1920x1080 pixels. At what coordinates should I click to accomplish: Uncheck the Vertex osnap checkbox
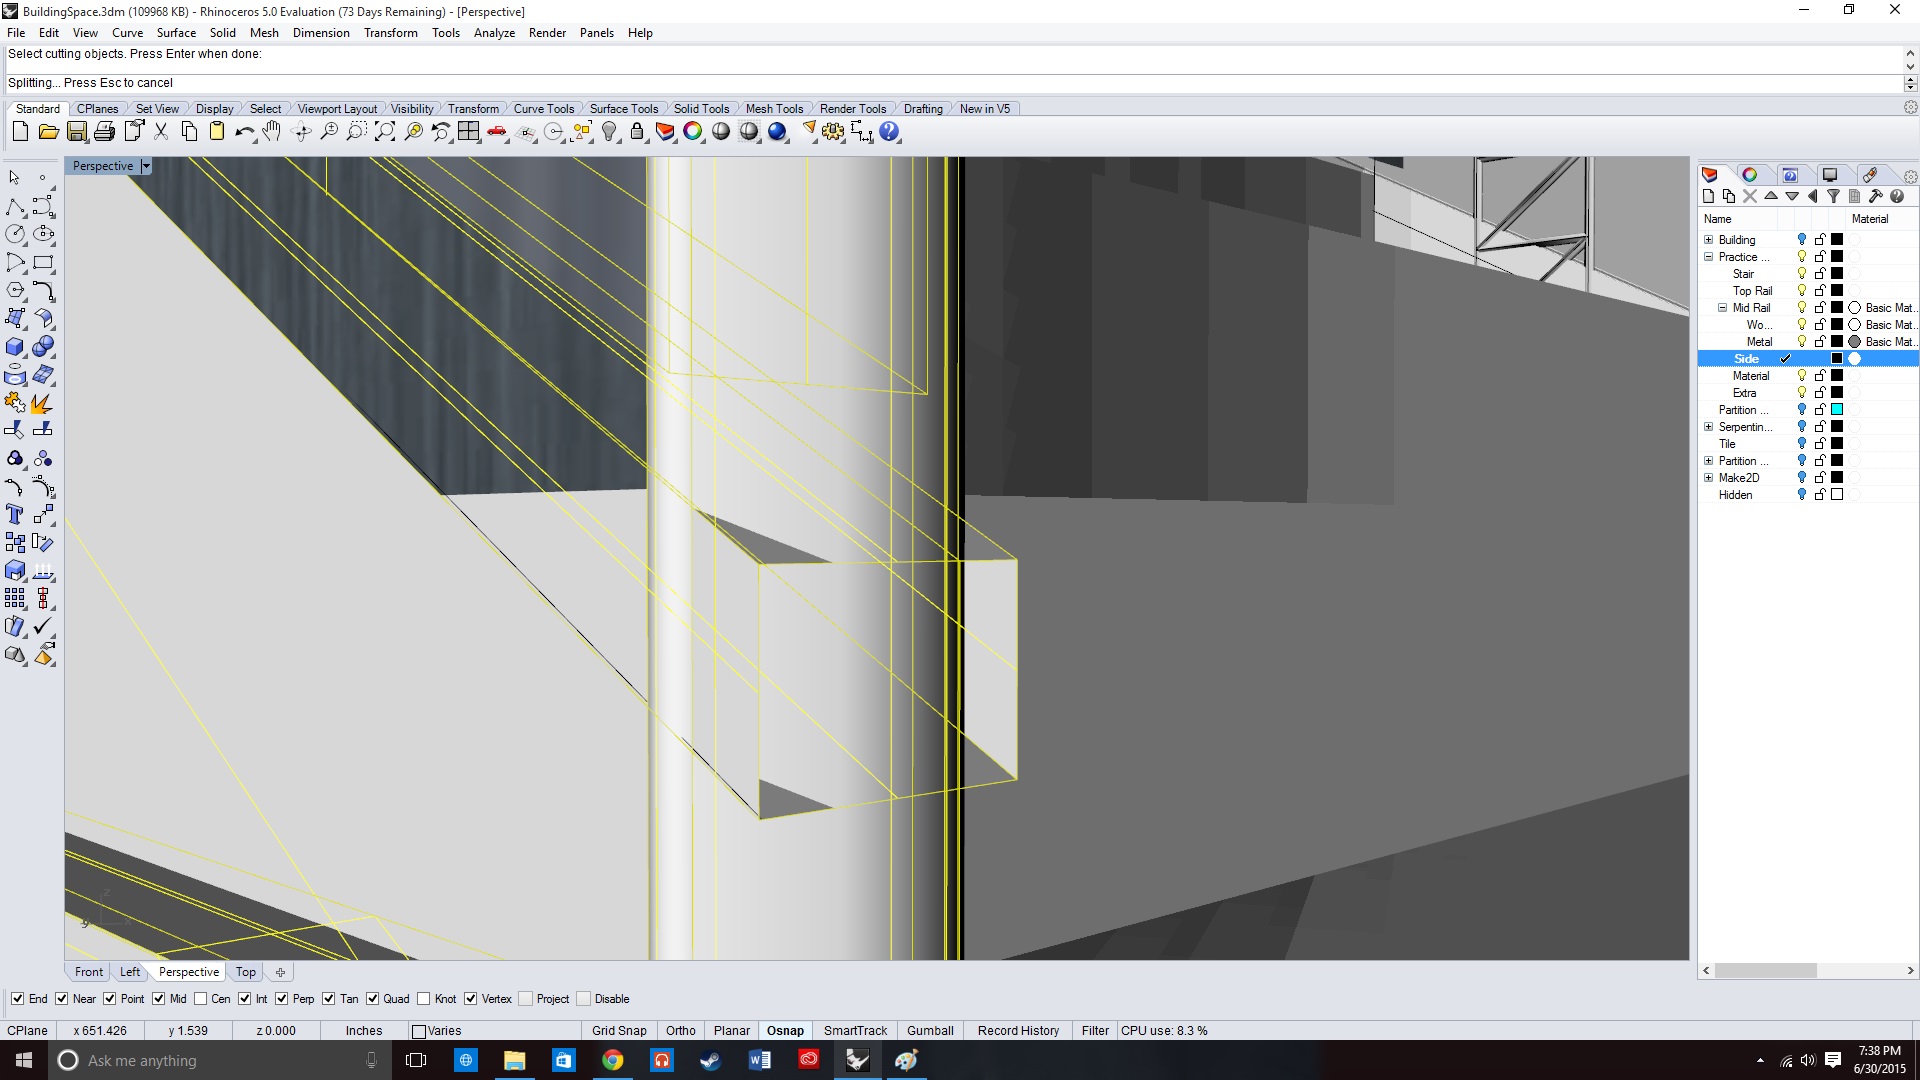tap(471, 999)
